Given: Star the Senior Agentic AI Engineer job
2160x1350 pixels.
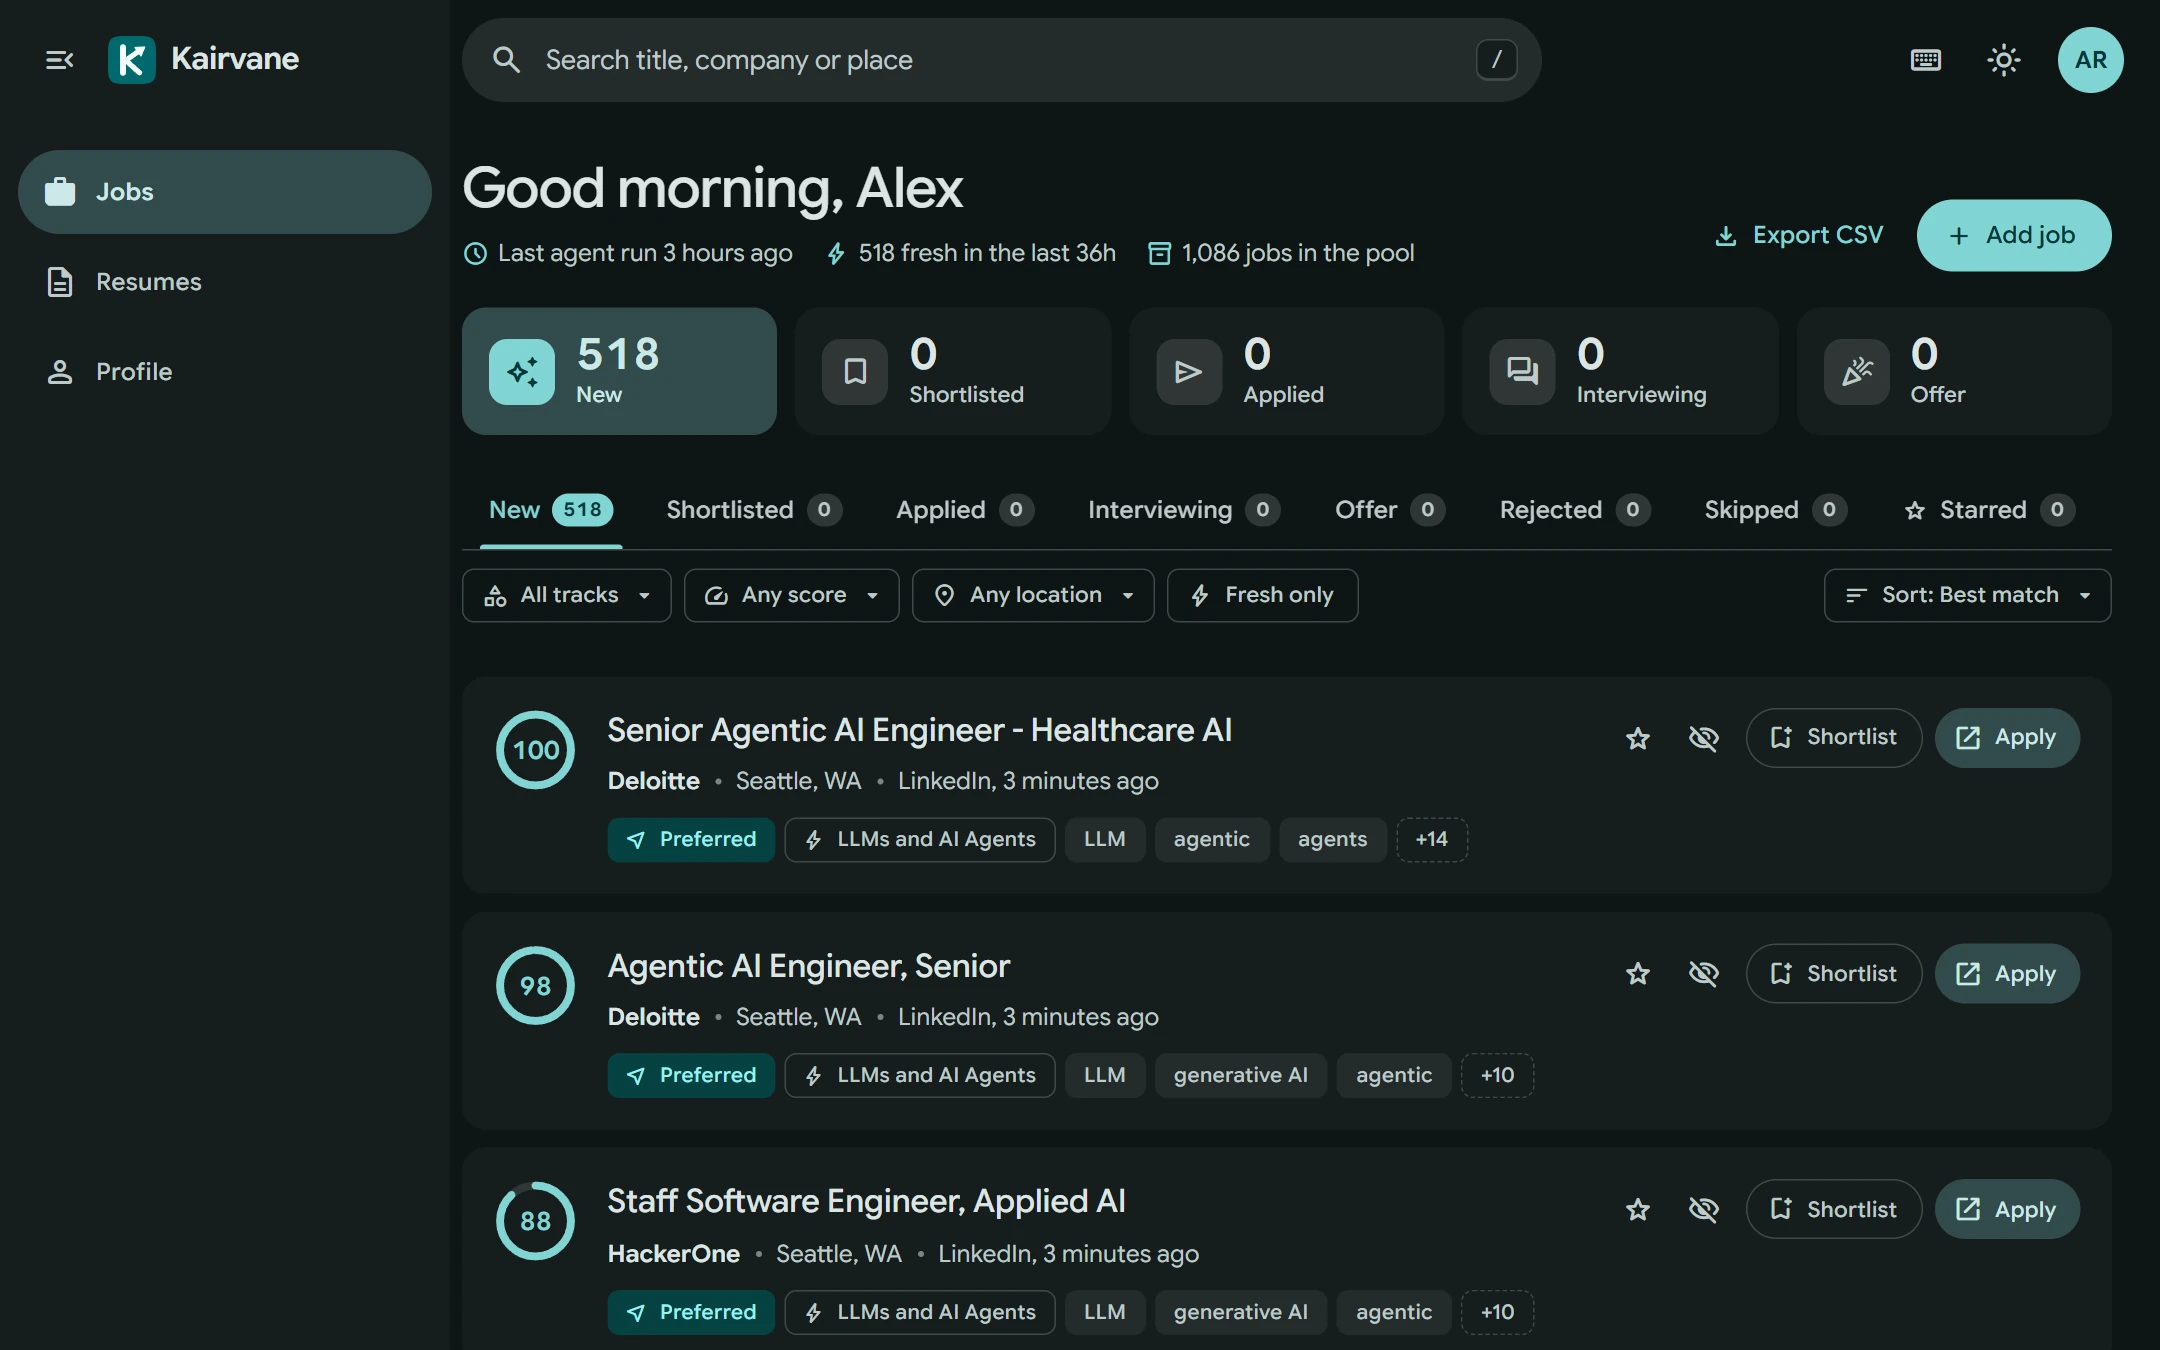Looking at the screenshot, I should pyautogui.click(x=1638, y=738).
